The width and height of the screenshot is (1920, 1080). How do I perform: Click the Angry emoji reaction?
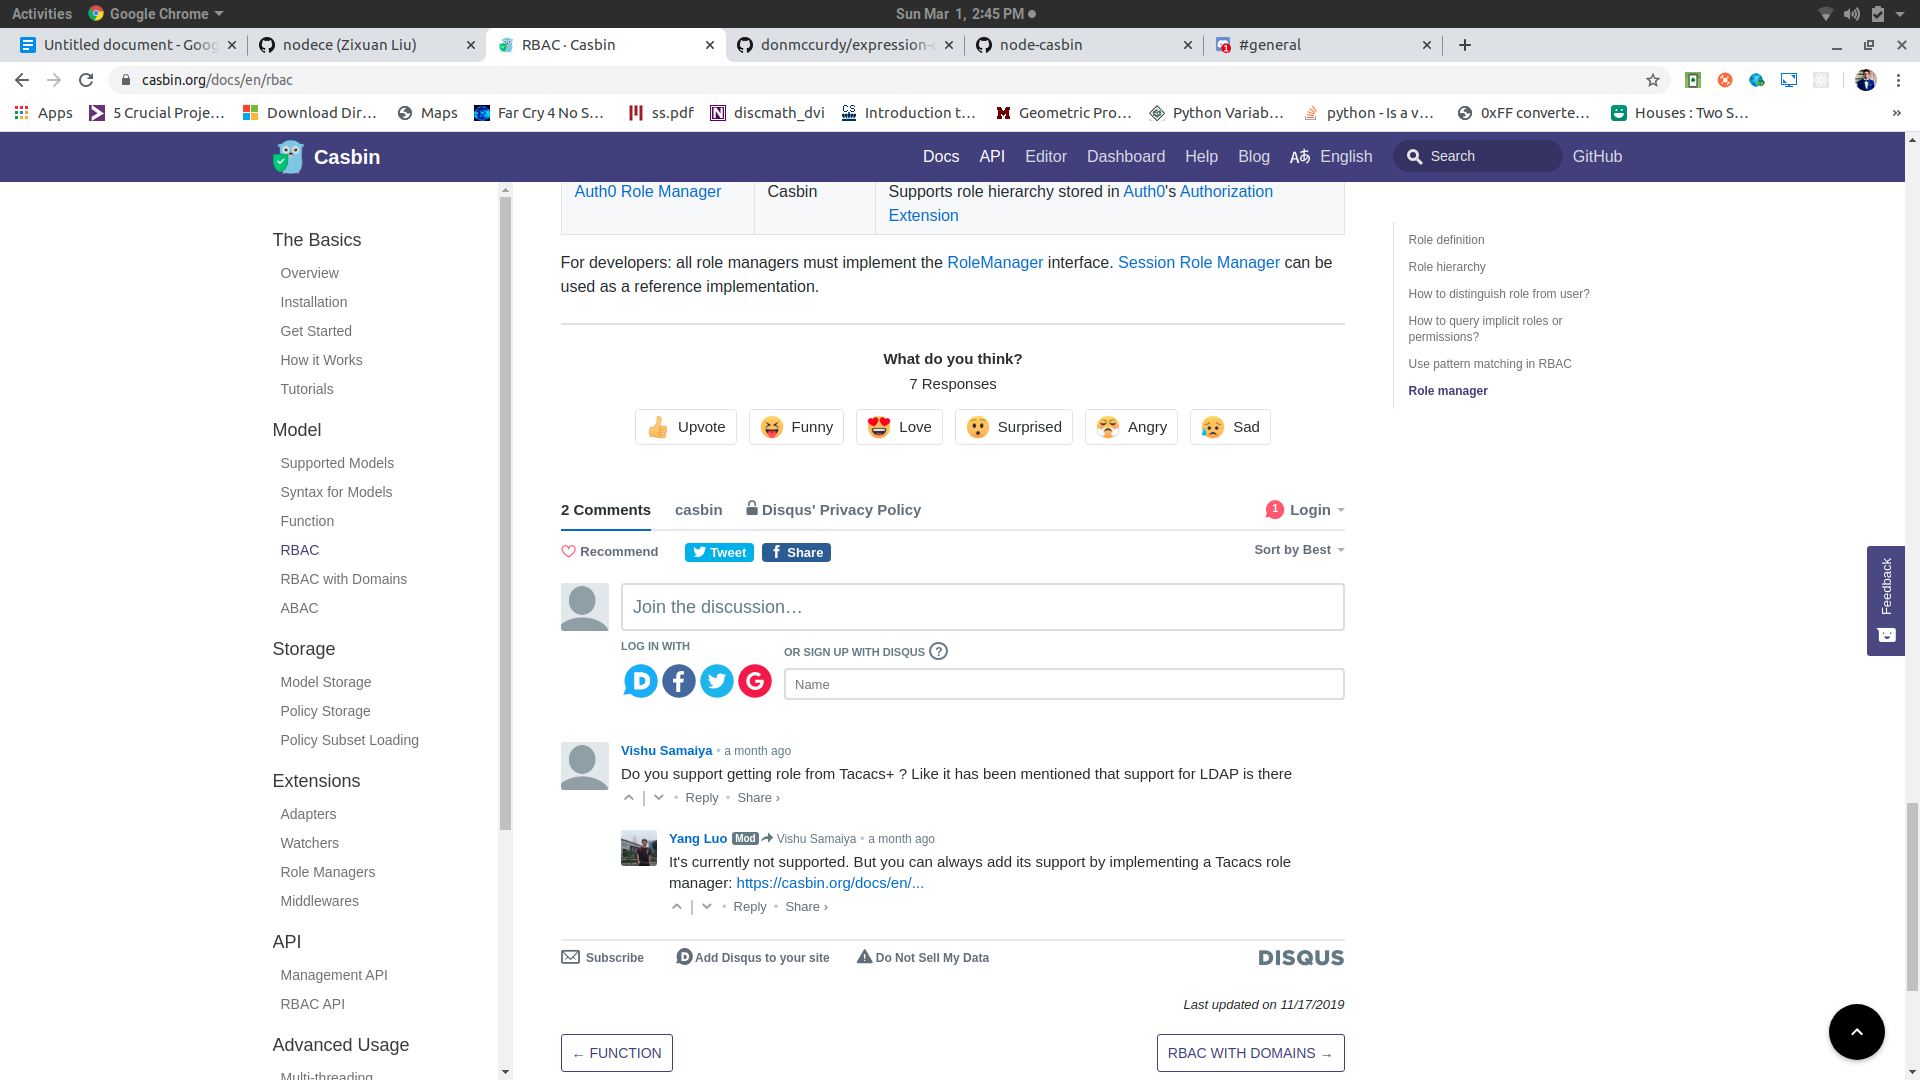pos(1131,427)
